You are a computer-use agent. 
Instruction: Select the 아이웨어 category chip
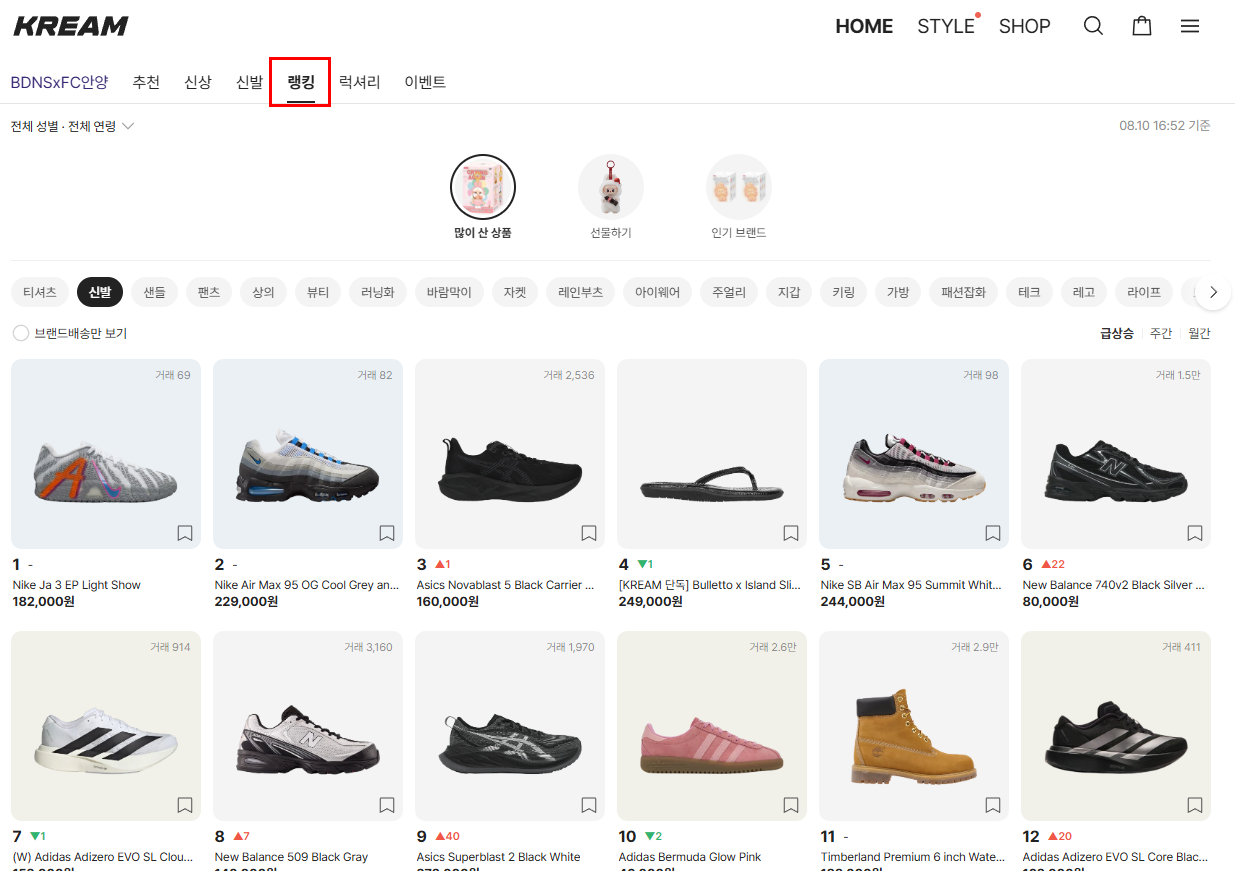[x=657, y=292]
